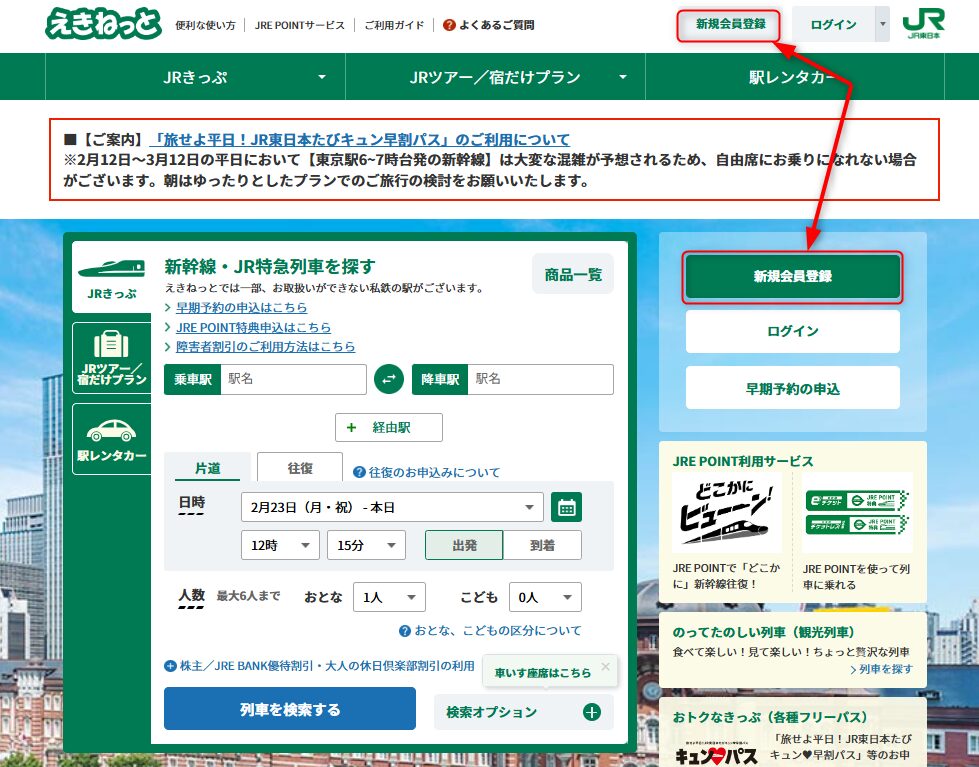Open the hour dropdown showing 12時
The image size is (979, 767).
pos(280,545)
